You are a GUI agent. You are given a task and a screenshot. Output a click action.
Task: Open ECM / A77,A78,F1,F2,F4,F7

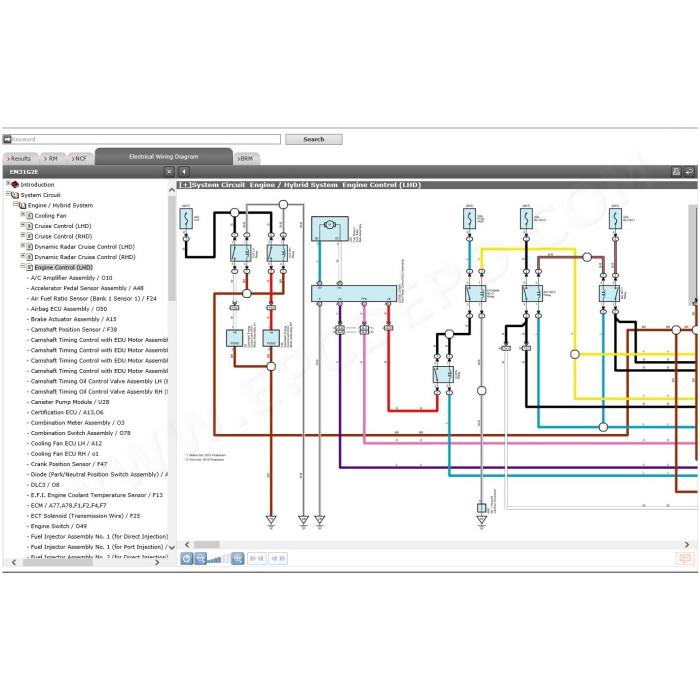point(68,505)
